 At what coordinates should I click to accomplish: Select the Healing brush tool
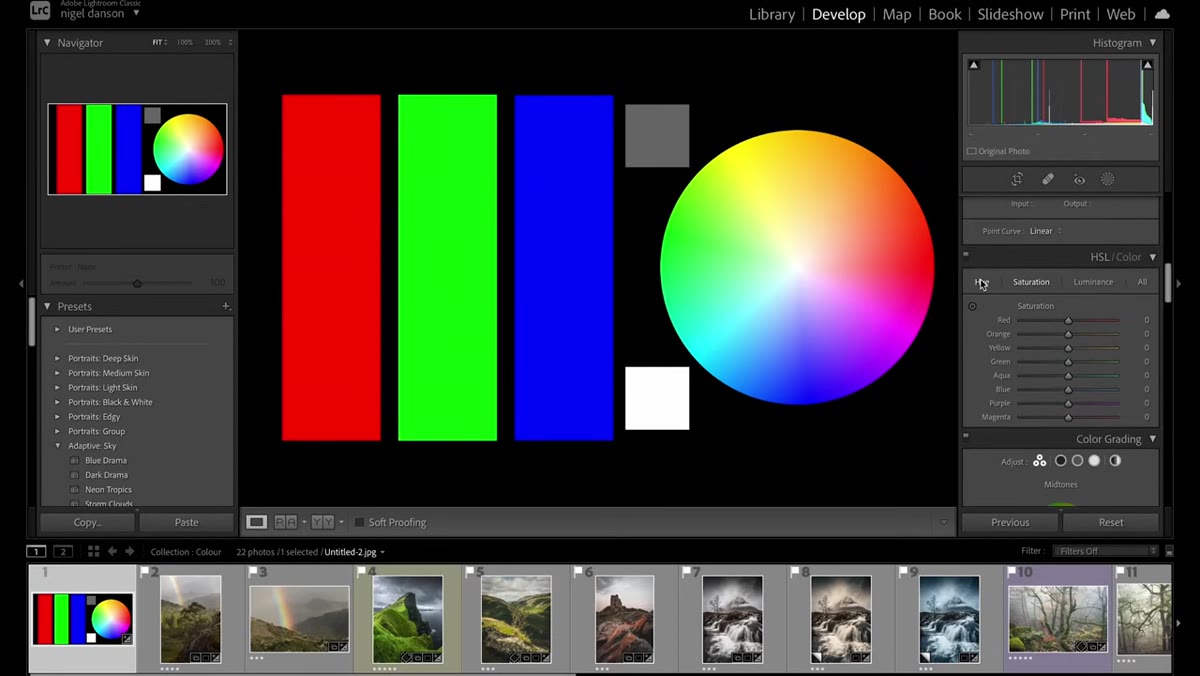click(1047, 179)
